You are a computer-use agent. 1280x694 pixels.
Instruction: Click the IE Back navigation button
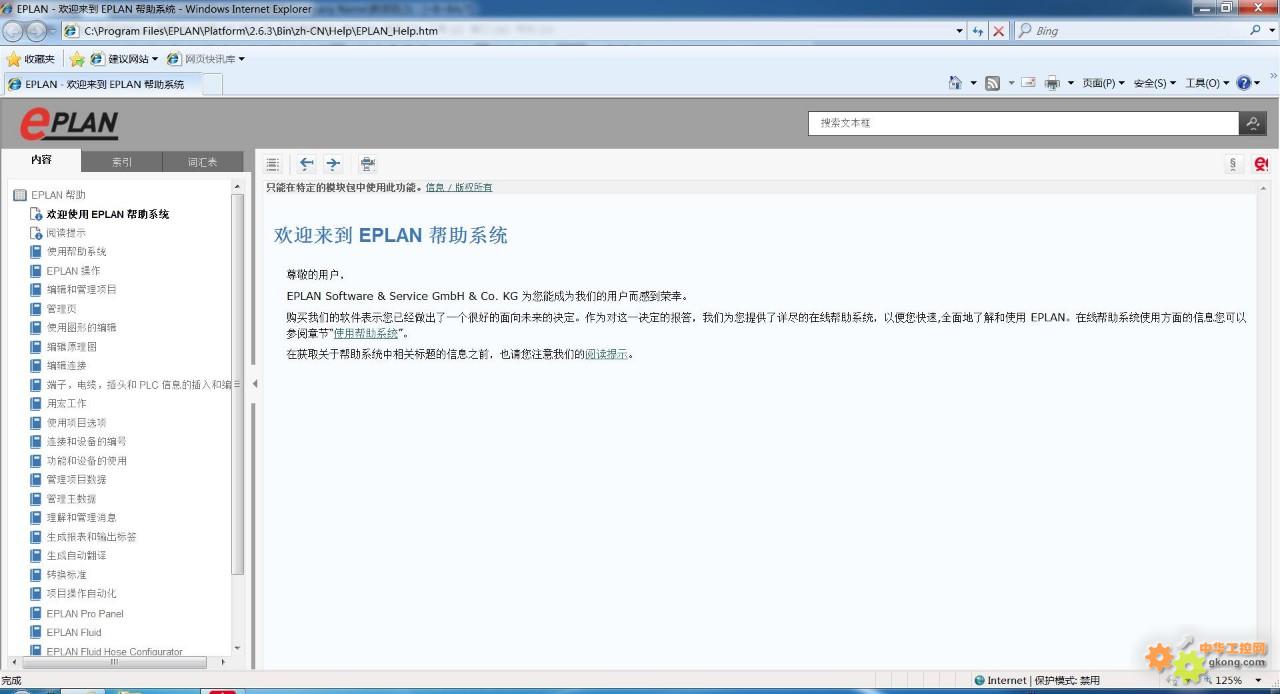tap(14, 31)
